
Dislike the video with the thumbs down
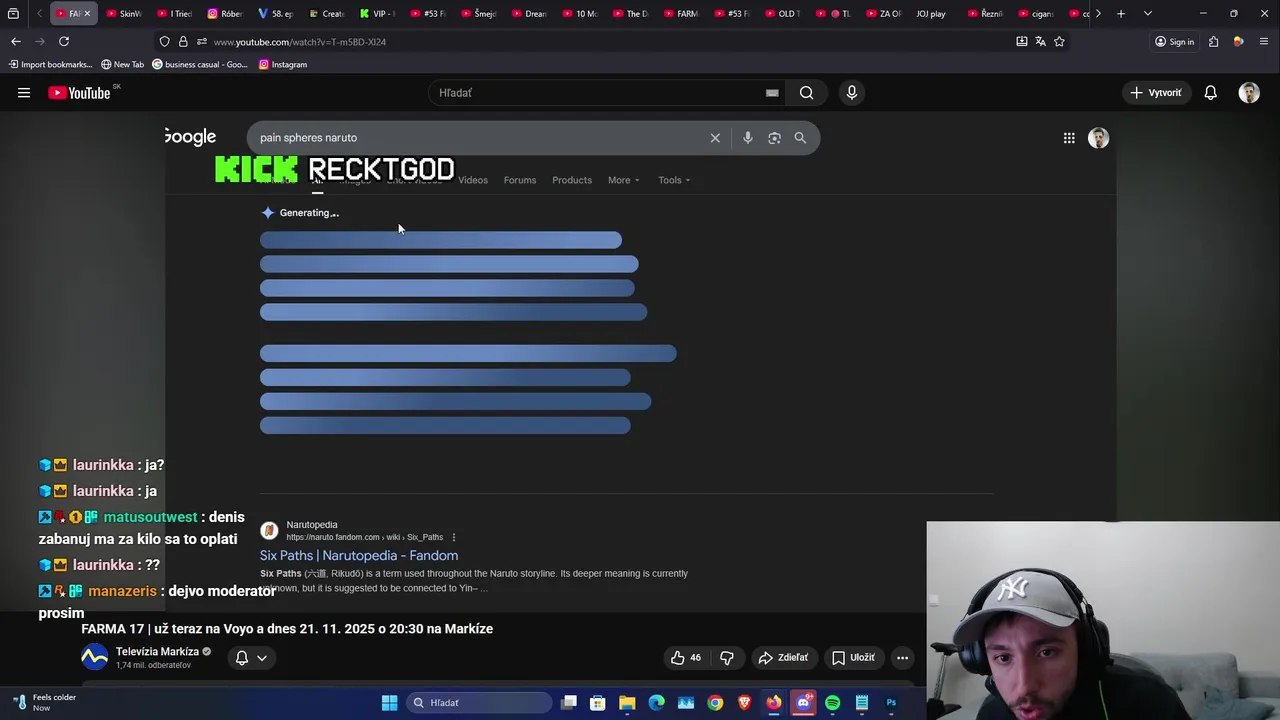(x=727, y=657)
